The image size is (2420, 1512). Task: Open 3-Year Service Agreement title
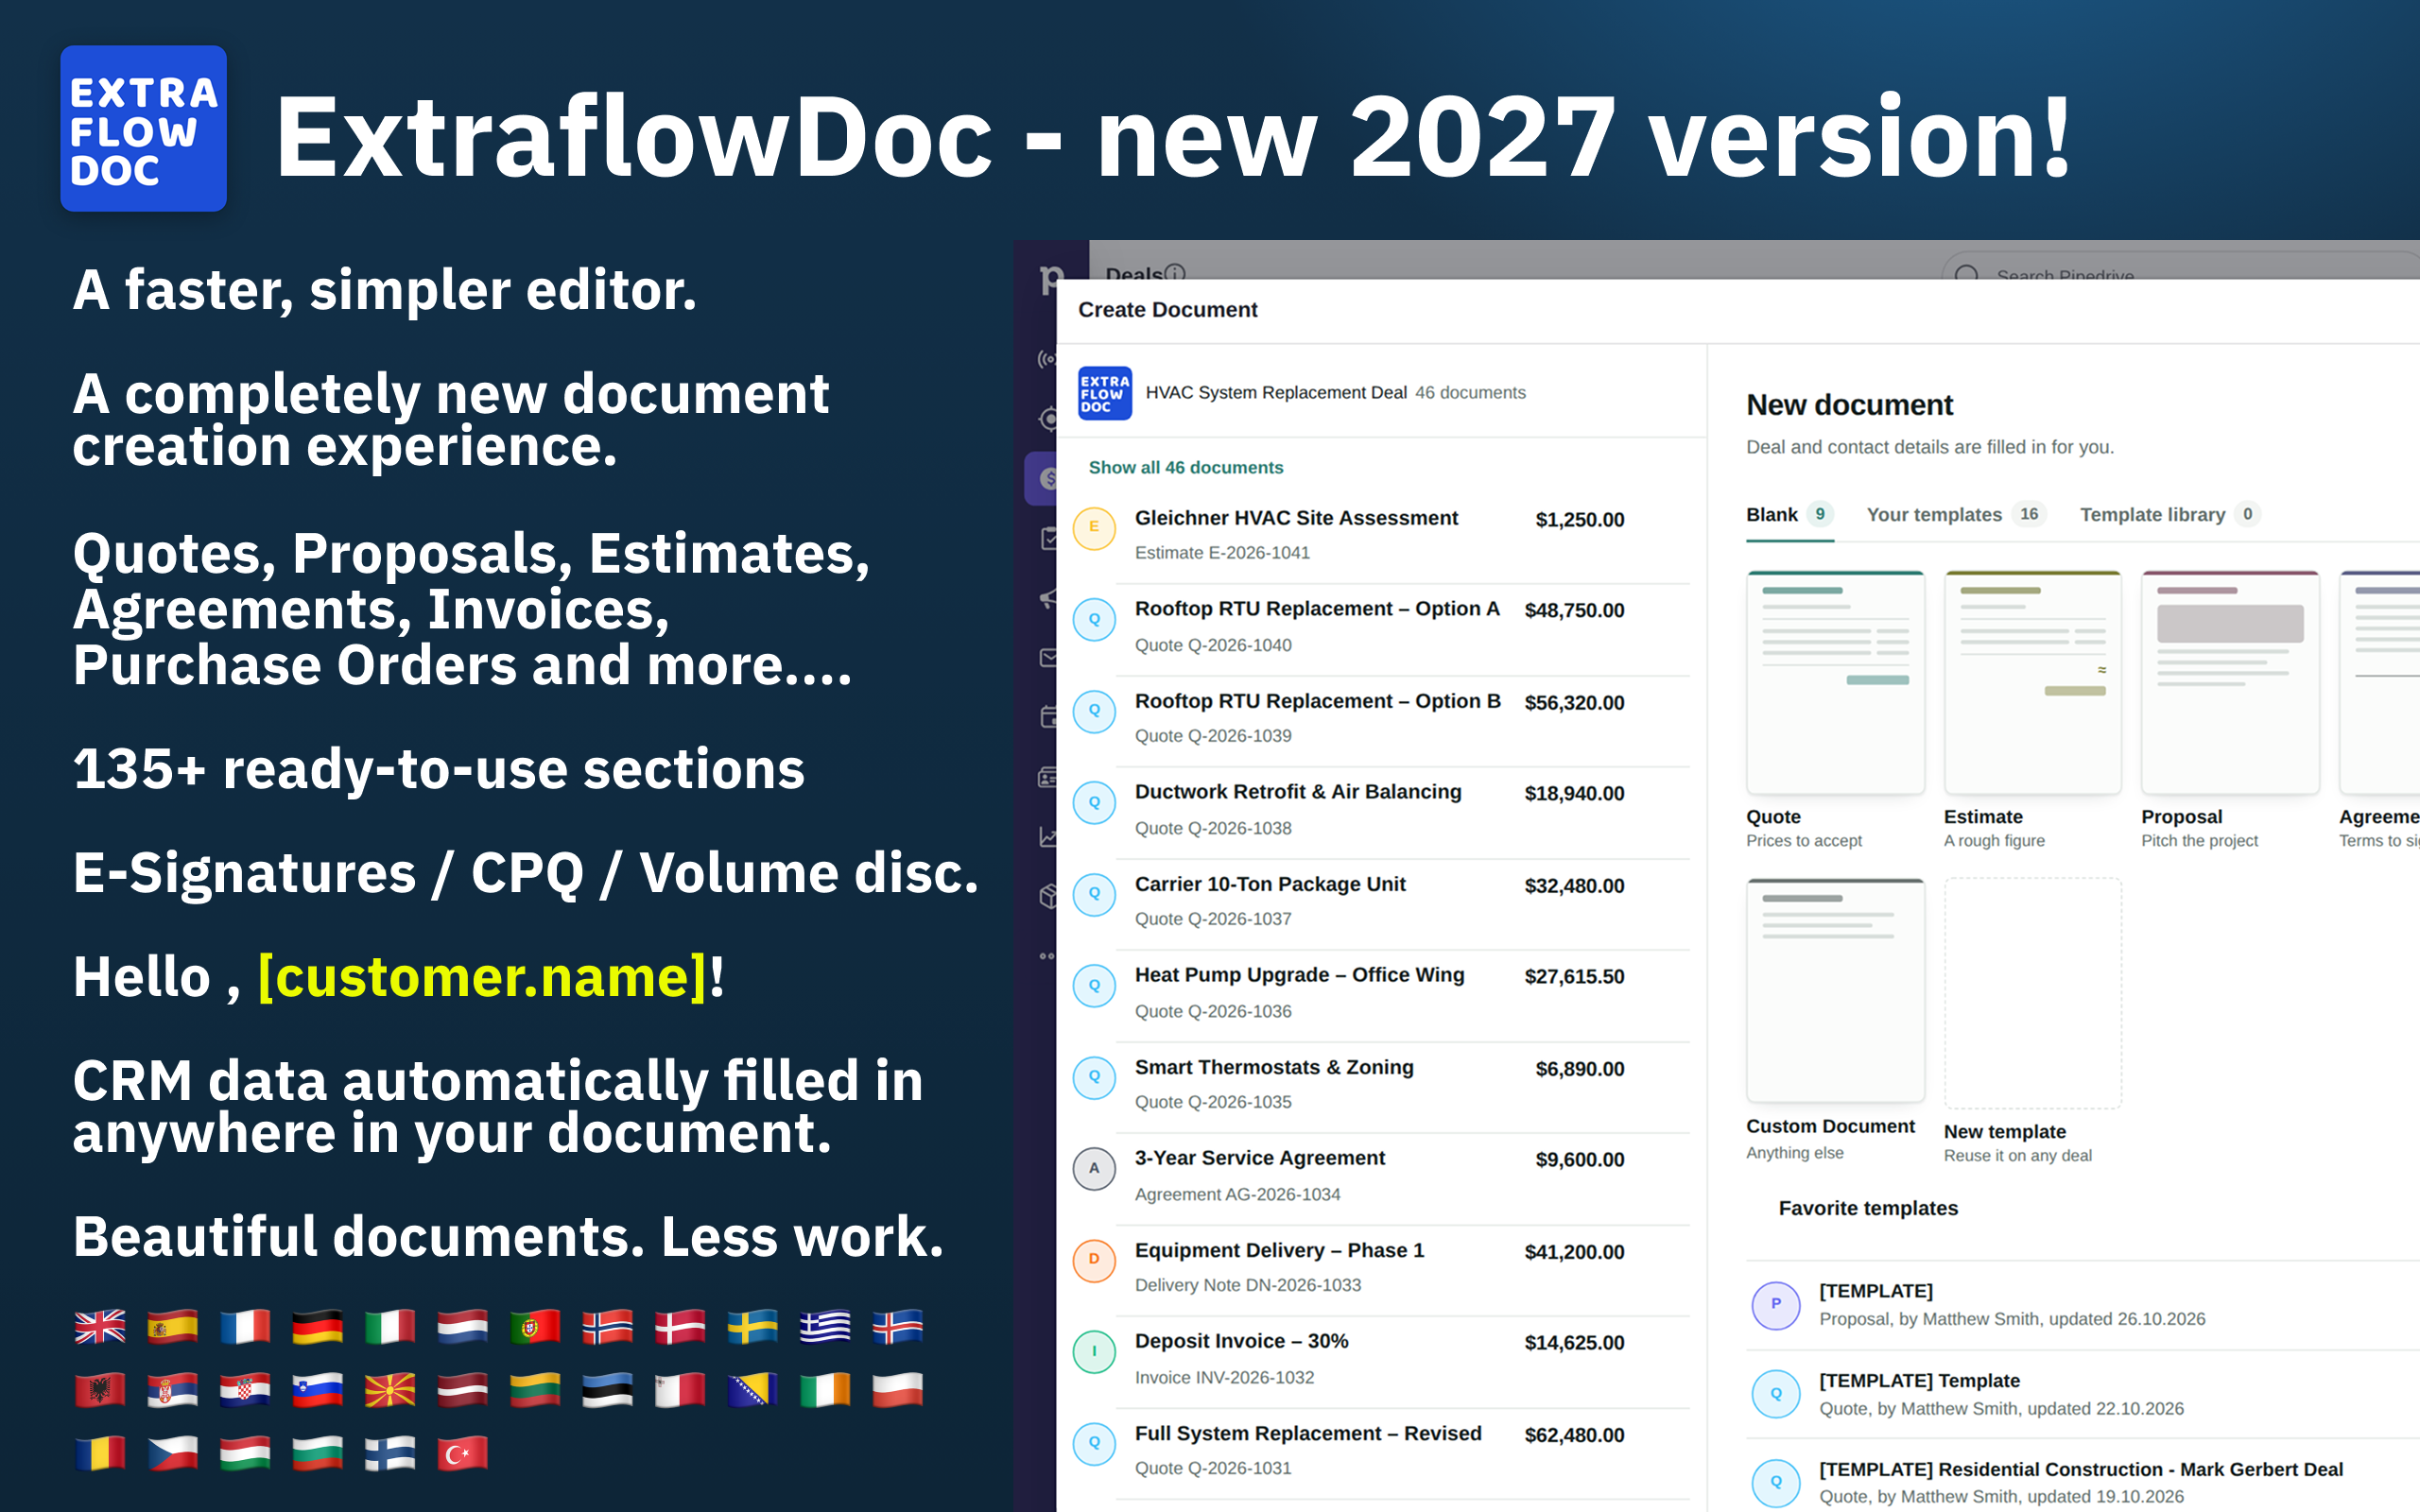click(1260, 1158)
